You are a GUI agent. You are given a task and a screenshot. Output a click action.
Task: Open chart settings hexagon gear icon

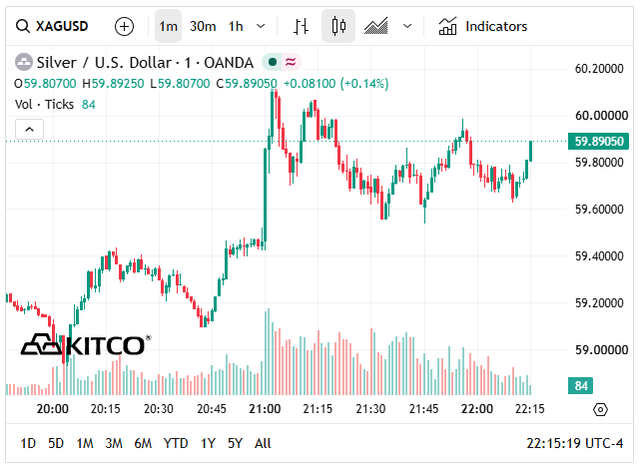tap(600, 409)
